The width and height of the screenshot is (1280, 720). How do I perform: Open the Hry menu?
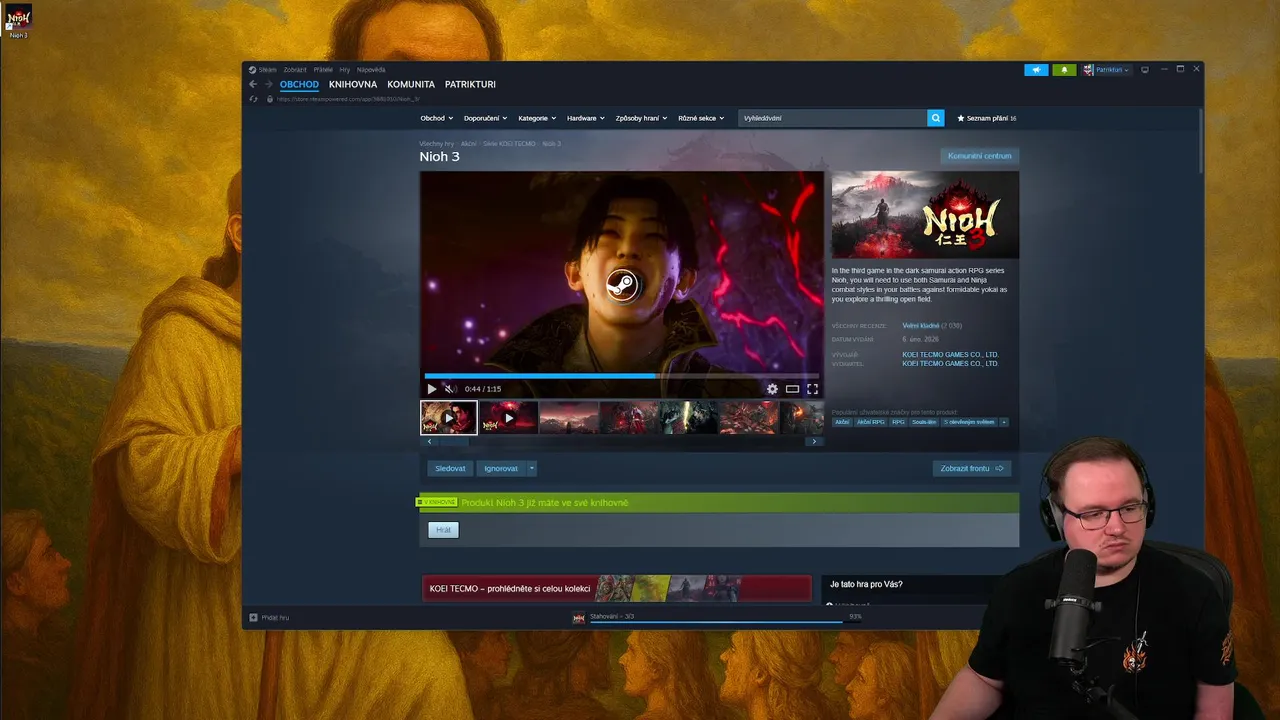(345, 70)
